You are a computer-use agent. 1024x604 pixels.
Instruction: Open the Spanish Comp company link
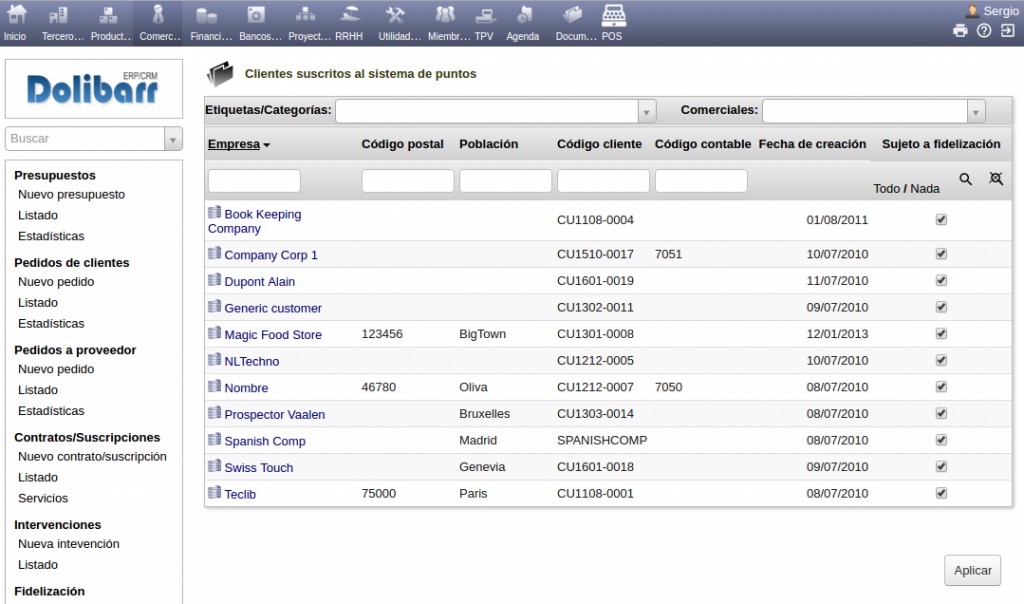coord(264,441)
